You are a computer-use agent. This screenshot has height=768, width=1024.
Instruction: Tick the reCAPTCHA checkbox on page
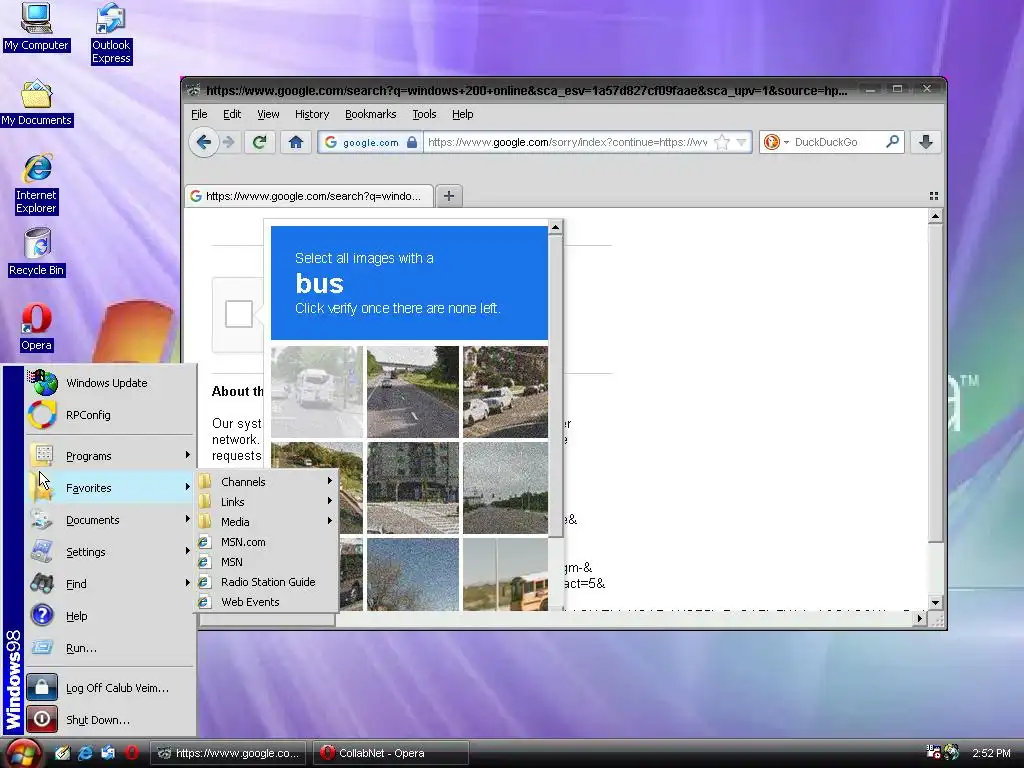(239, 314)
